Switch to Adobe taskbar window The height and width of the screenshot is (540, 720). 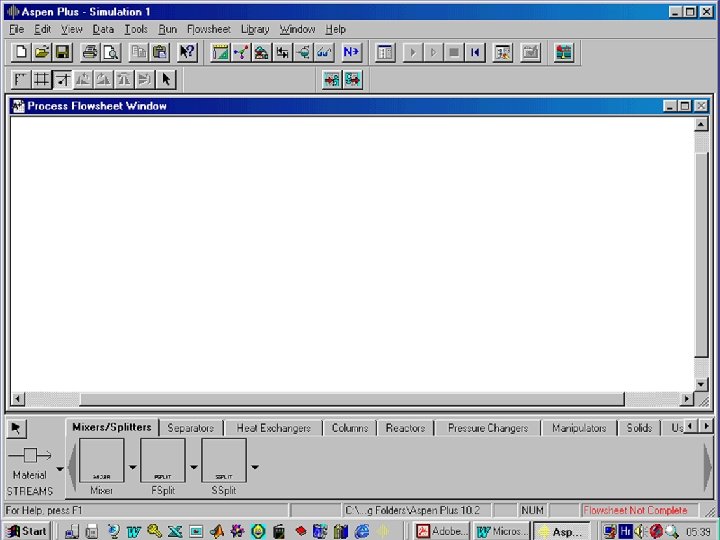tap(442, 531)
